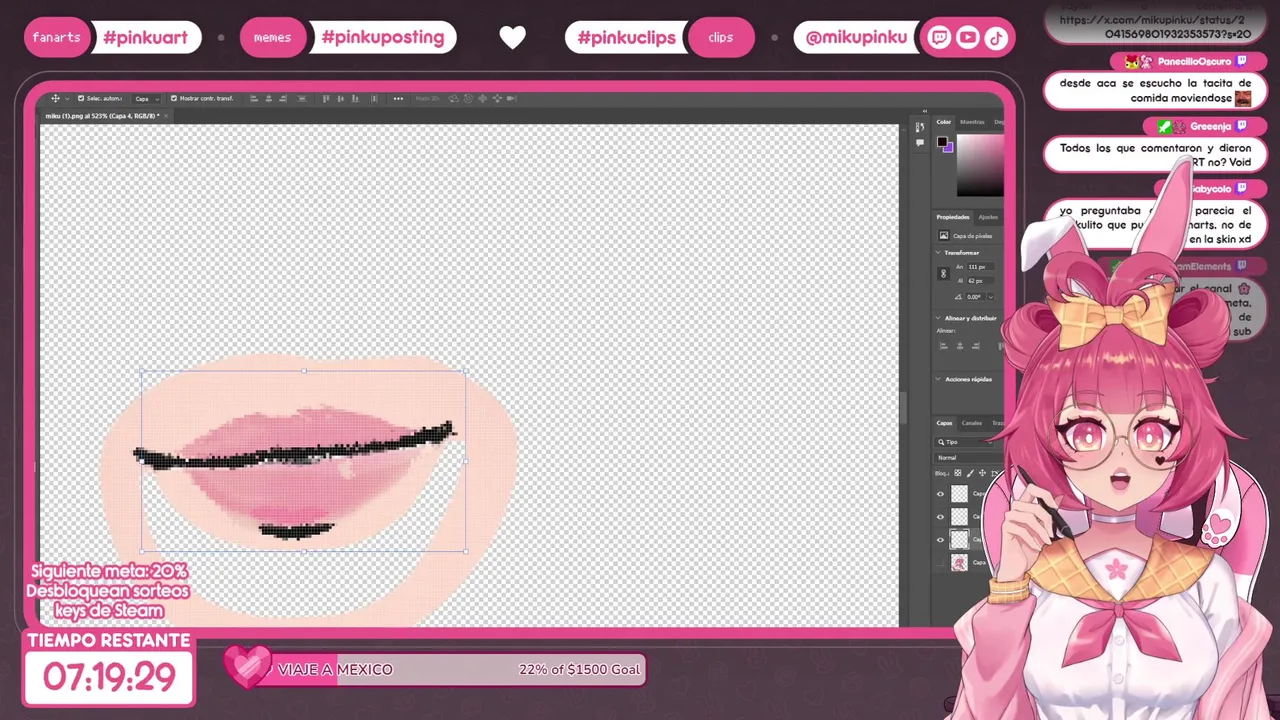Click the purple background color swatch
The image size is (1280, 720).
pyautogui.click(x=950, y=148)
